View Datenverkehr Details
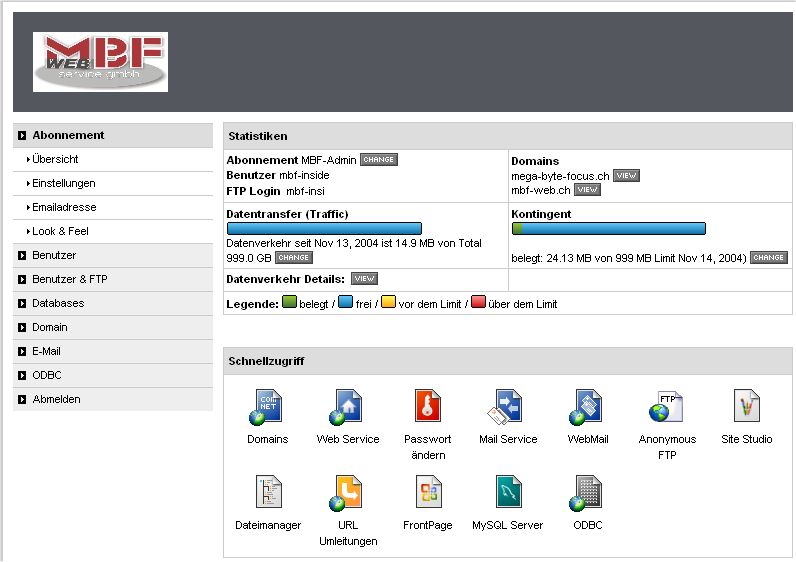The image size is (796, 562). coord(364,279)
